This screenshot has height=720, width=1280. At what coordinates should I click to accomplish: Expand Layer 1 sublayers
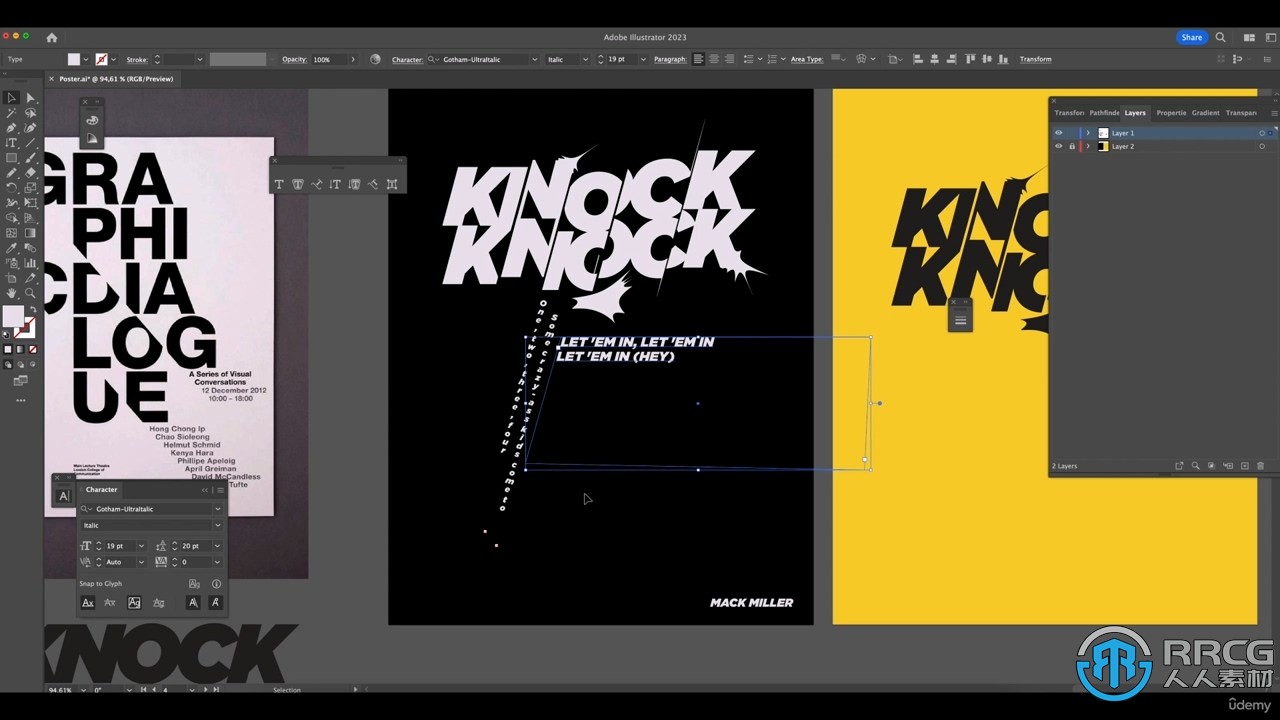[x=1088, y=133]
